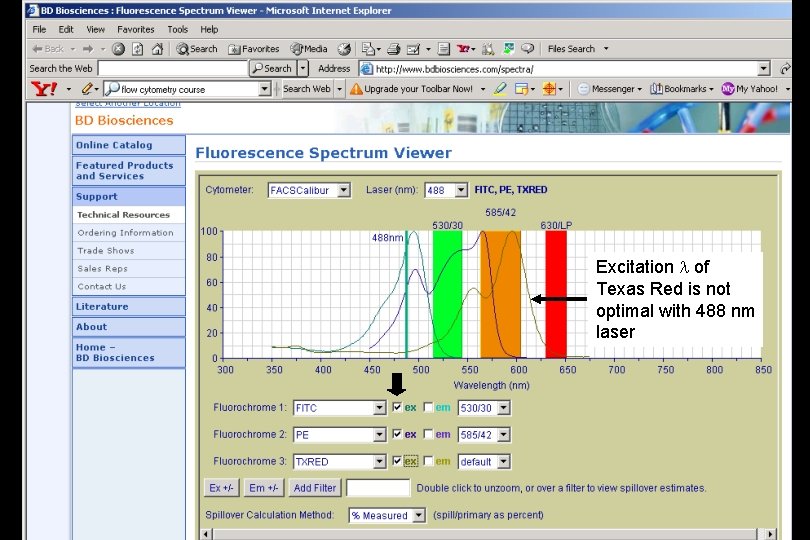
Task: Click the Messenger speech bubble icon
Action: pos(527,49)
